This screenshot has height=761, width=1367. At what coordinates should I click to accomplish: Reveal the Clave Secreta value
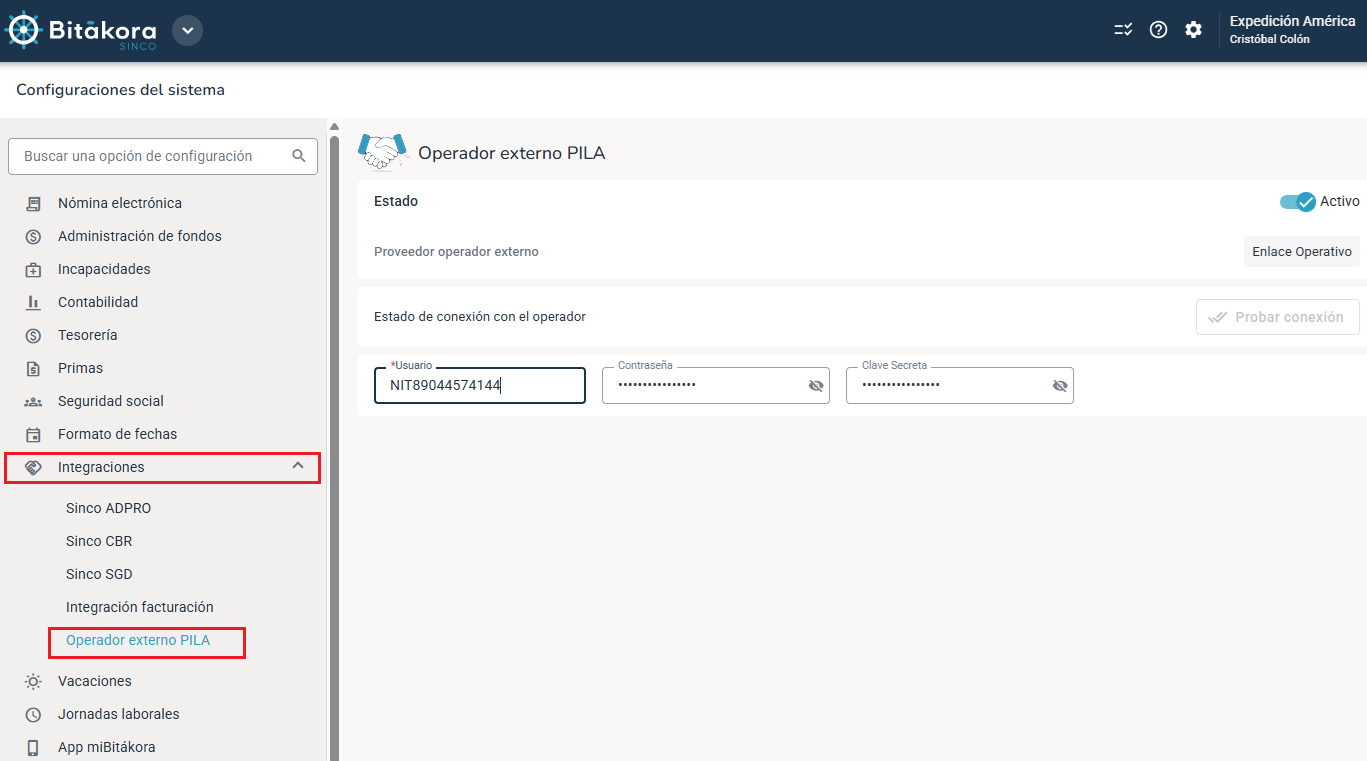(1059, 385)
